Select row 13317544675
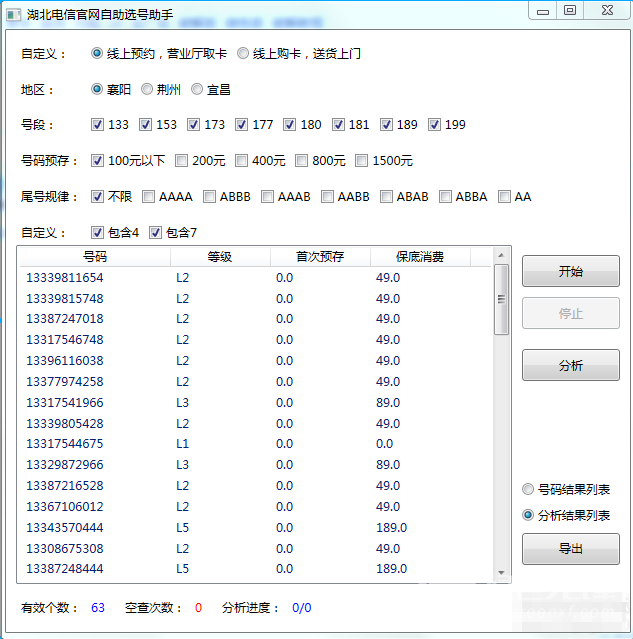The image size is (633, 639). [x=255, y=444]
